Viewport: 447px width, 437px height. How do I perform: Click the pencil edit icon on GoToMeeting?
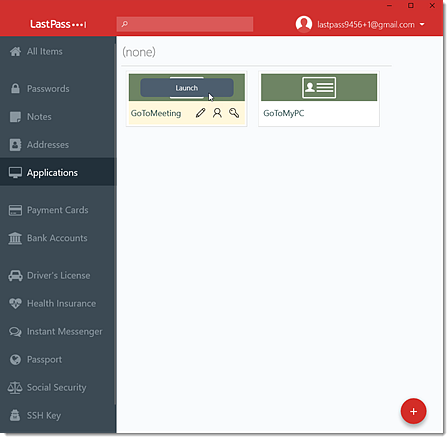pos(200,113)
